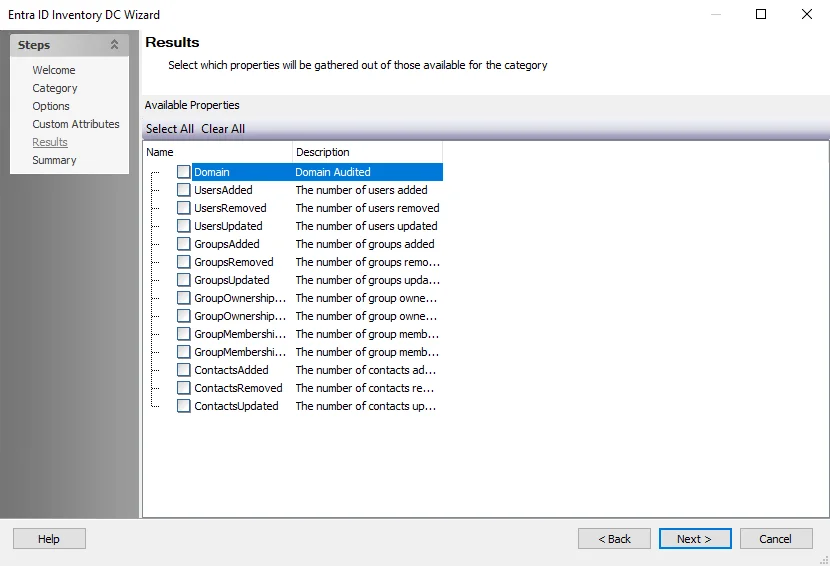Viewport: 830px width, 566px height.
Task: Click 'The number of contacts up...' description
Action: point(366,406)
